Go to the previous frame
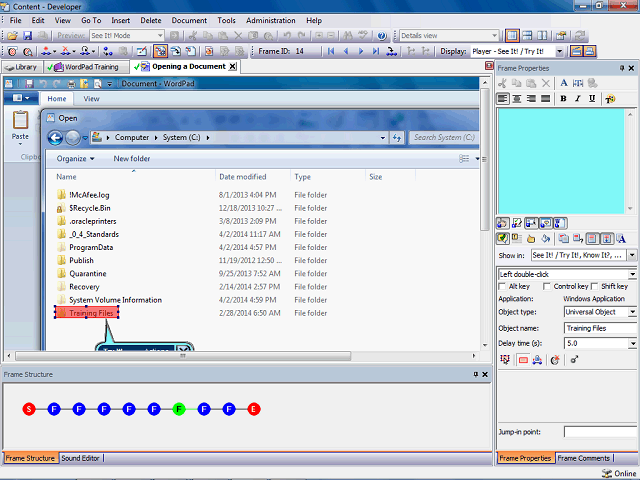 pyautogui.click(x=346, y=51)
